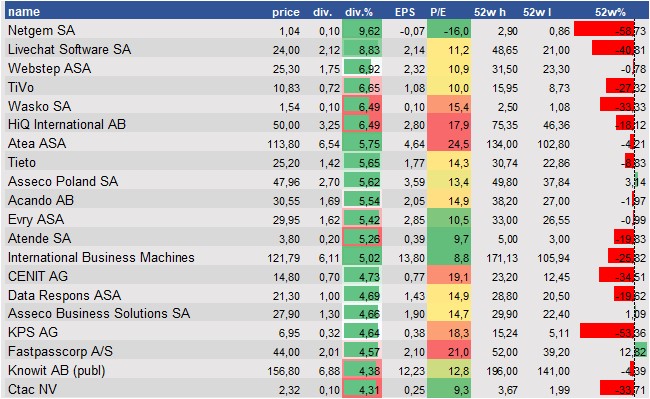650x399 pixels.
Task: Open the Netgem SA row
Action: click(x=327, y=30)
